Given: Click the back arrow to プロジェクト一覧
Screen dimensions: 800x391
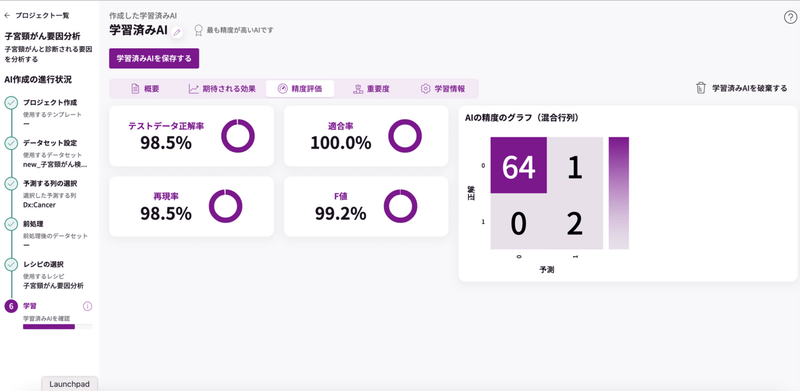Looking at the screenshot, I should point(7,16).
